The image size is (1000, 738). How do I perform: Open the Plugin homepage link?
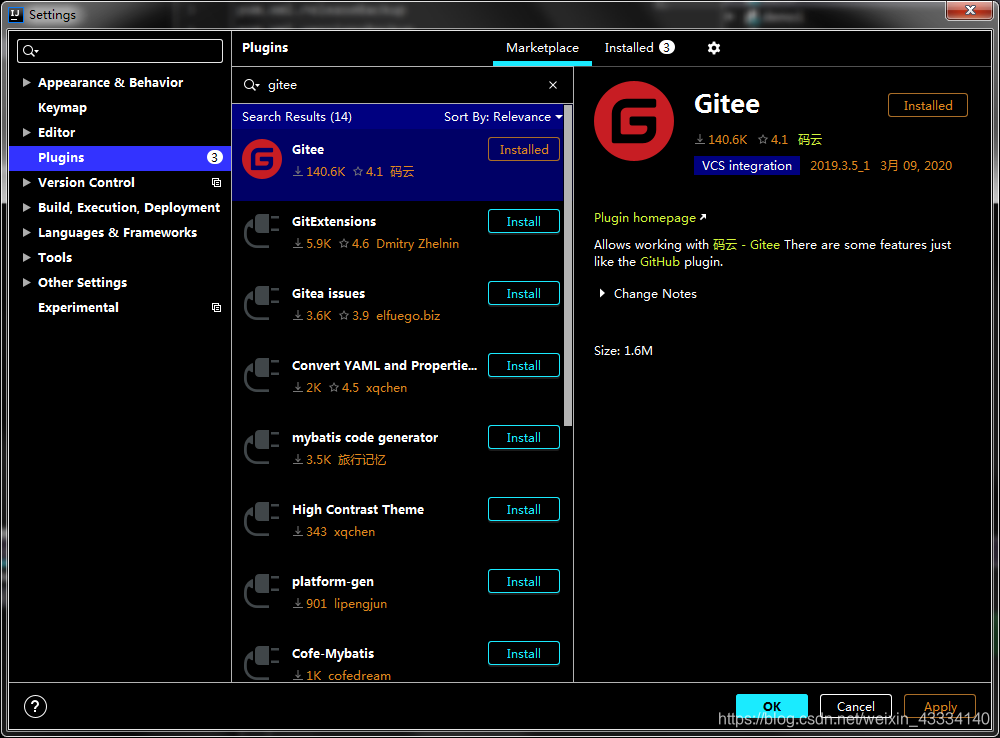coord(650,218)
